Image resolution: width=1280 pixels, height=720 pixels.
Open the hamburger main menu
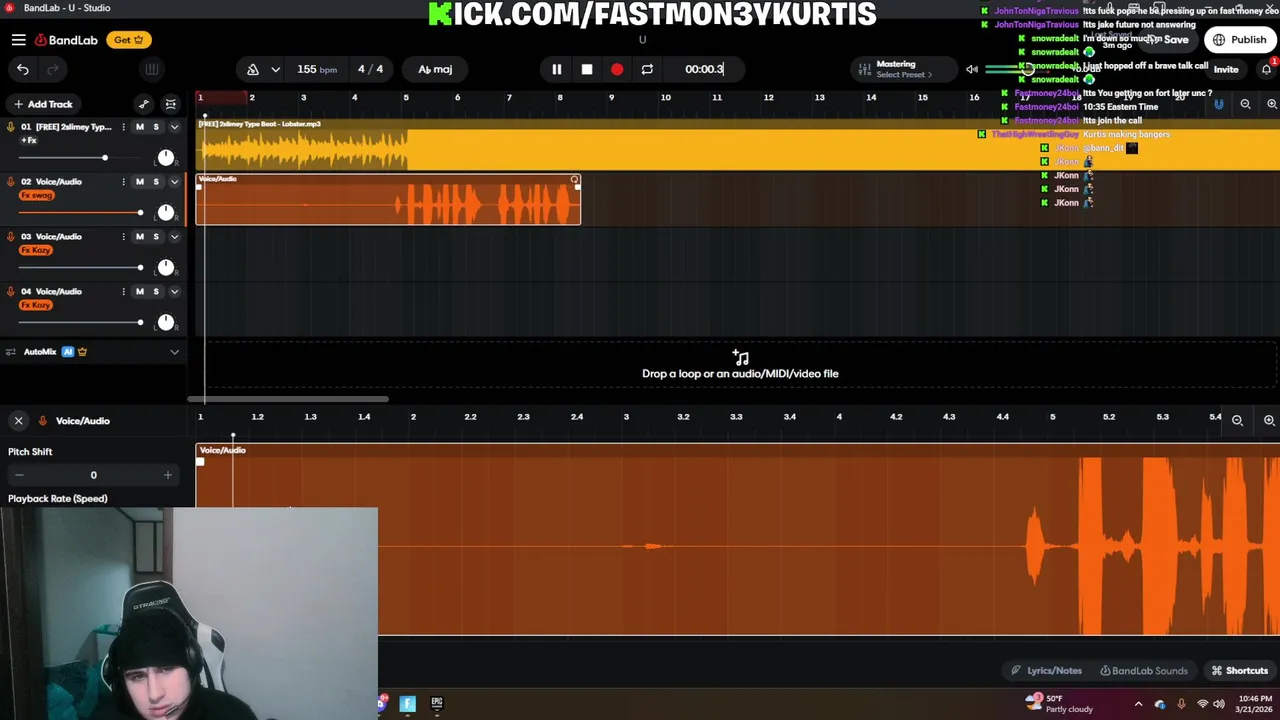[x=19, y=40]
